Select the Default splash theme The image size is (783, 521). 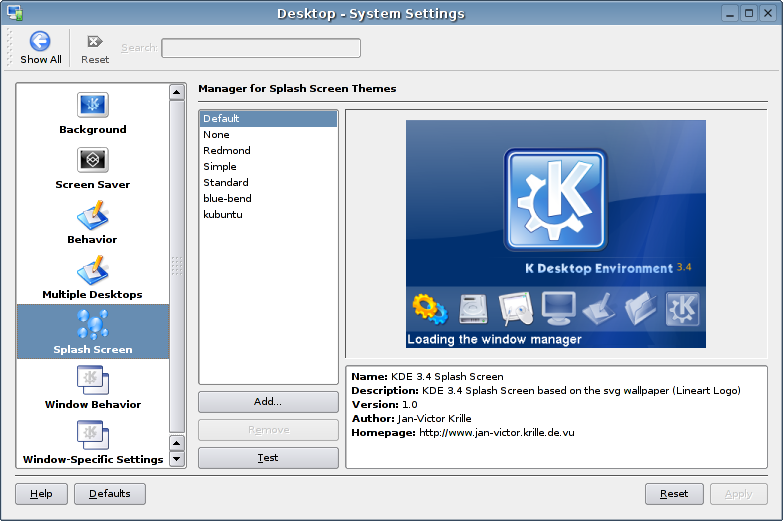pos(268,118)
